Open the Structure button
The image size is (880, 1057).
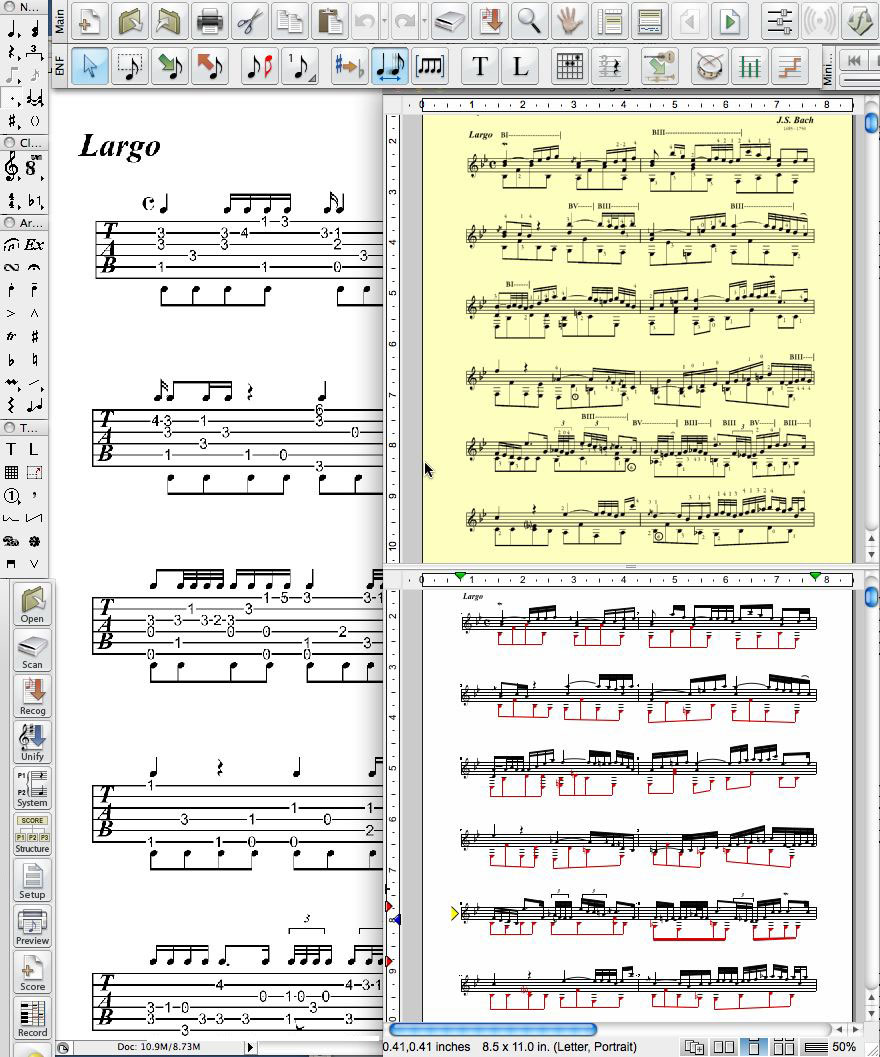[32, 835]
